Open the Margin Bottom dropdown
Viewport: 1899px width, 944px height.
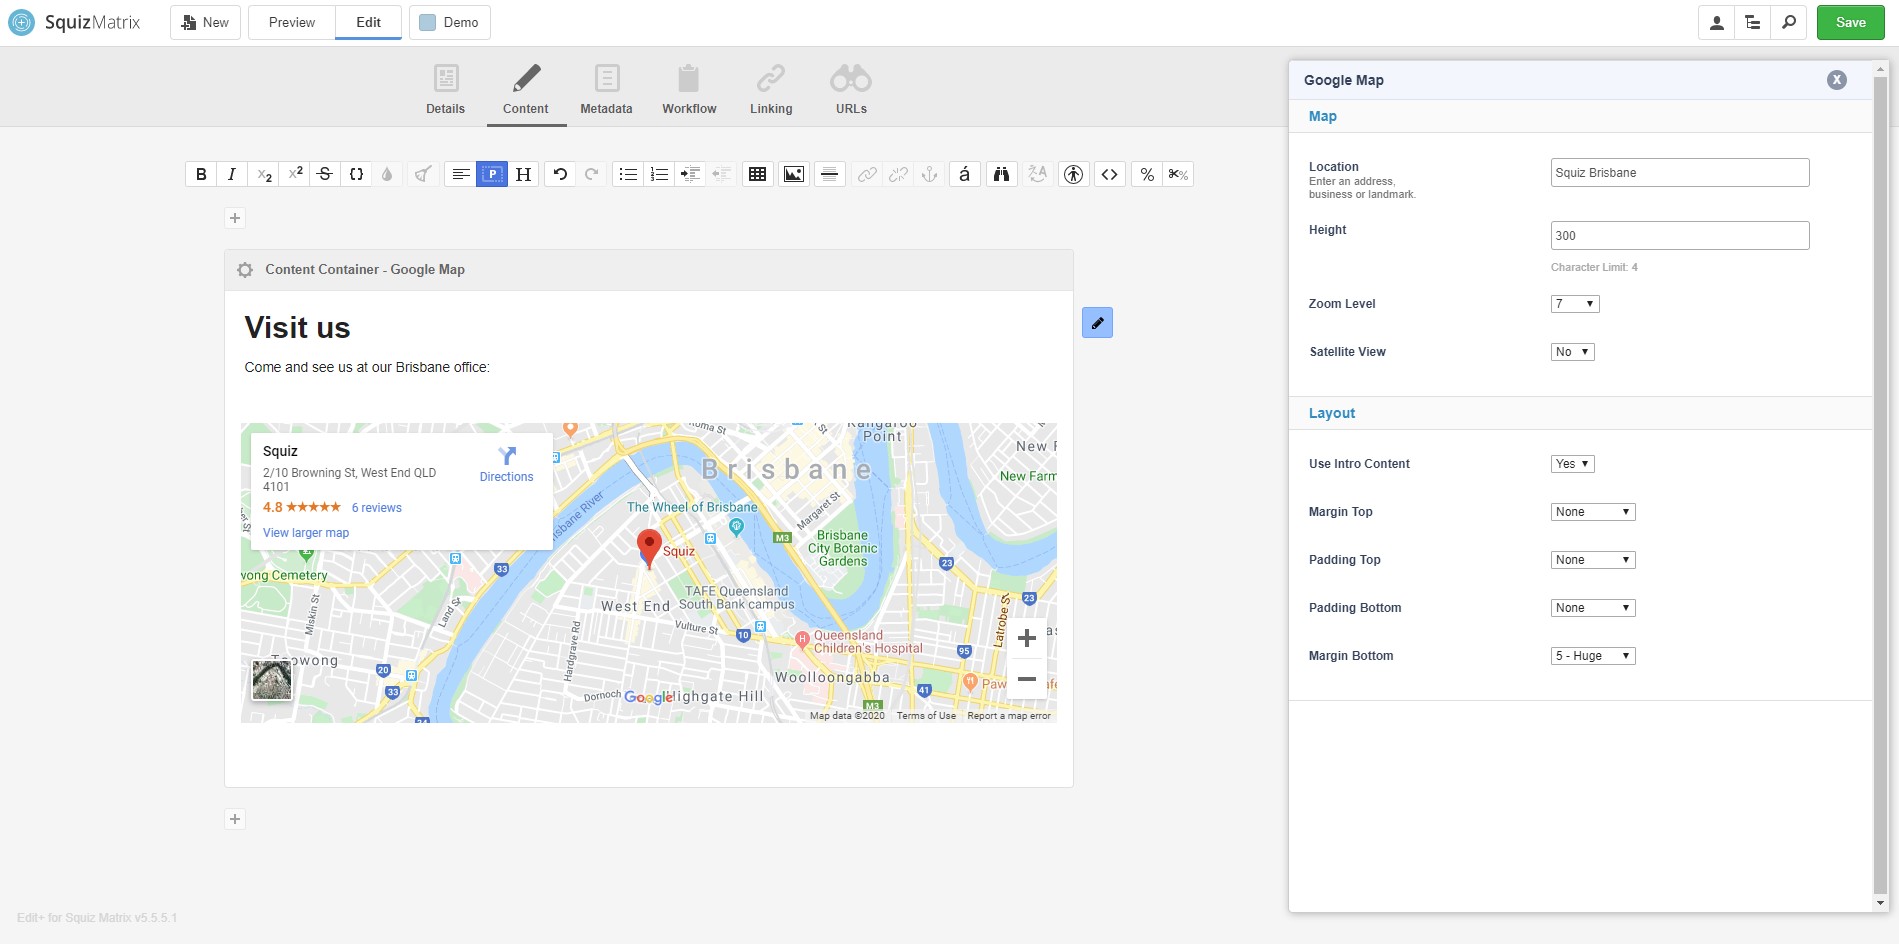(x=1593, y=656)
